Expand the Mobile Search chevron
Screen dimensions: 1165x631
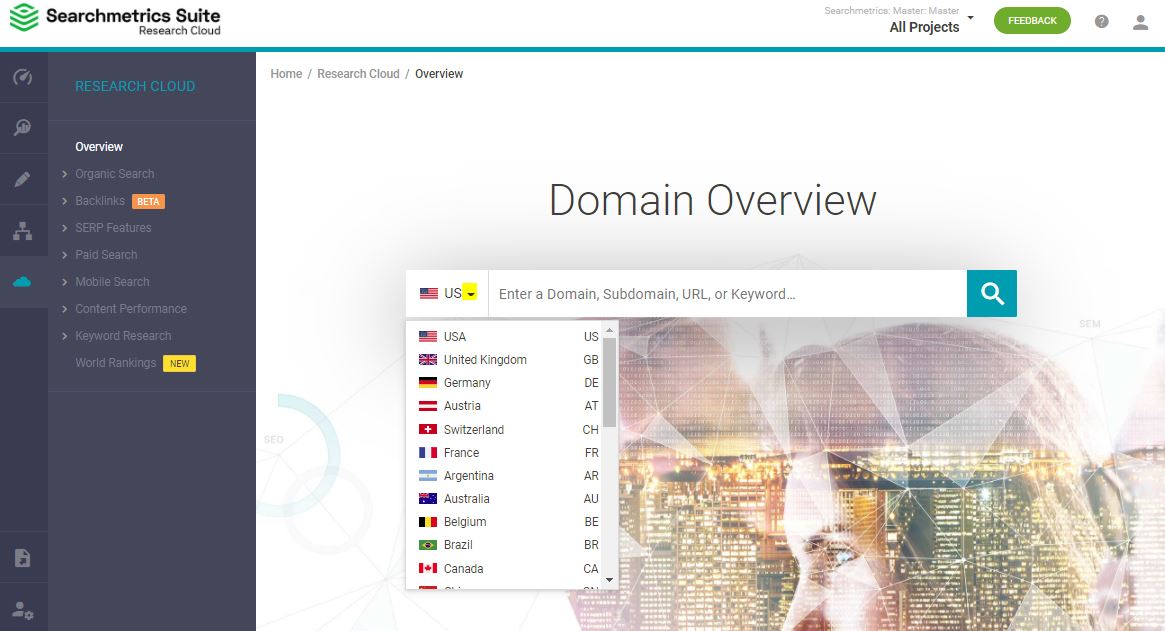pos(65,282)
